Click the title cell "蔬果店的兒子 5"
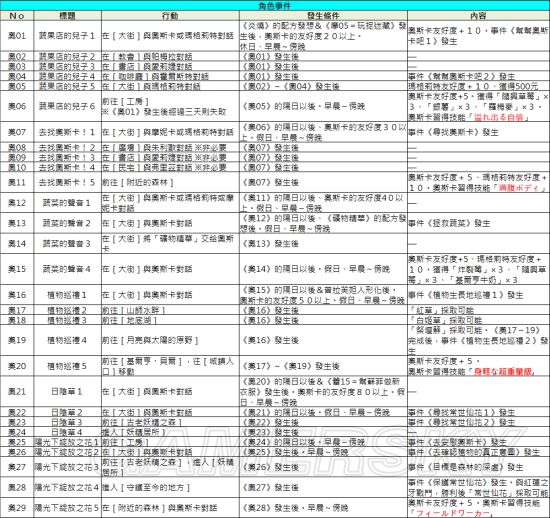 [x=67, y=86]
